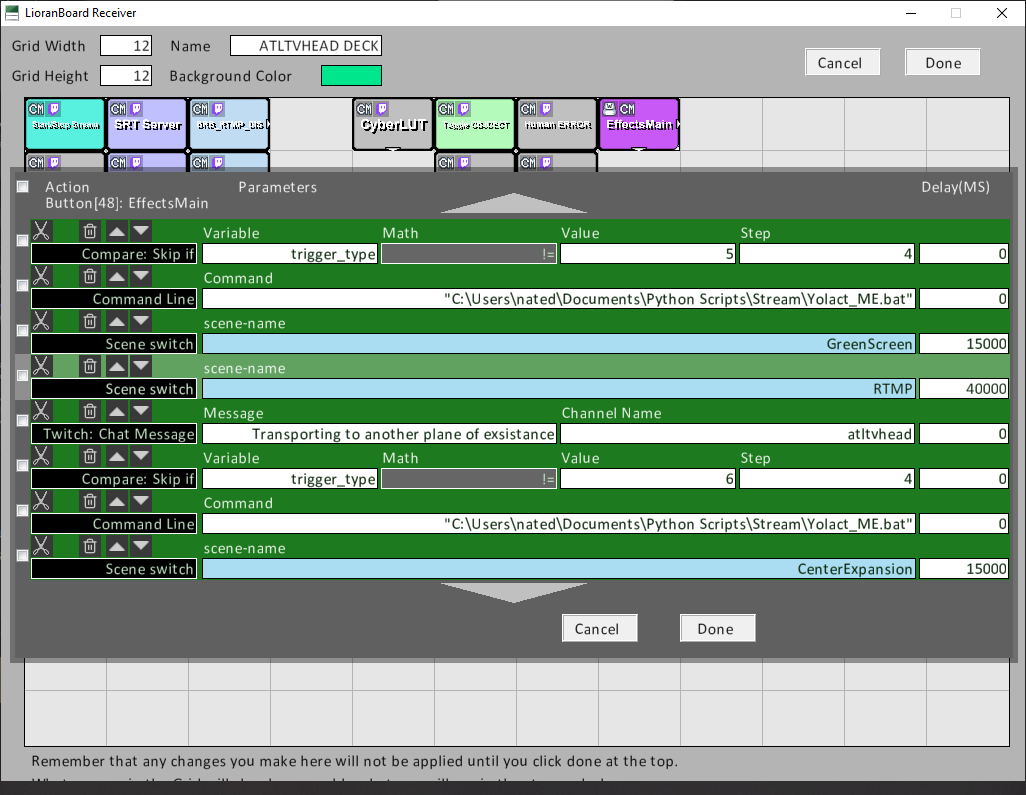Toggle the select-all checkbox next to Action header
This screenshot has height=795, width=1026.
pyautogui.click(x=22, y=187)
